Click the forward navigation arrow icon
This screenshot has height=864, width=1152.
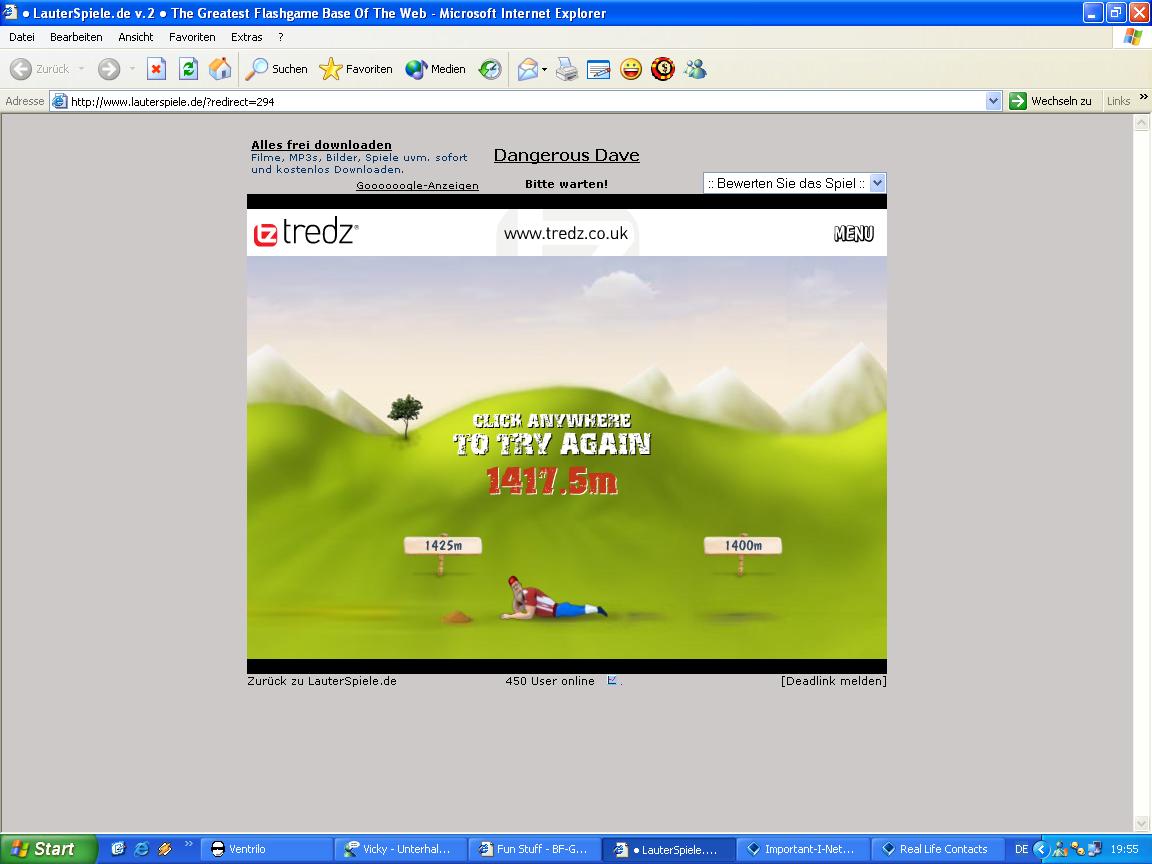[x=109, y=69]
